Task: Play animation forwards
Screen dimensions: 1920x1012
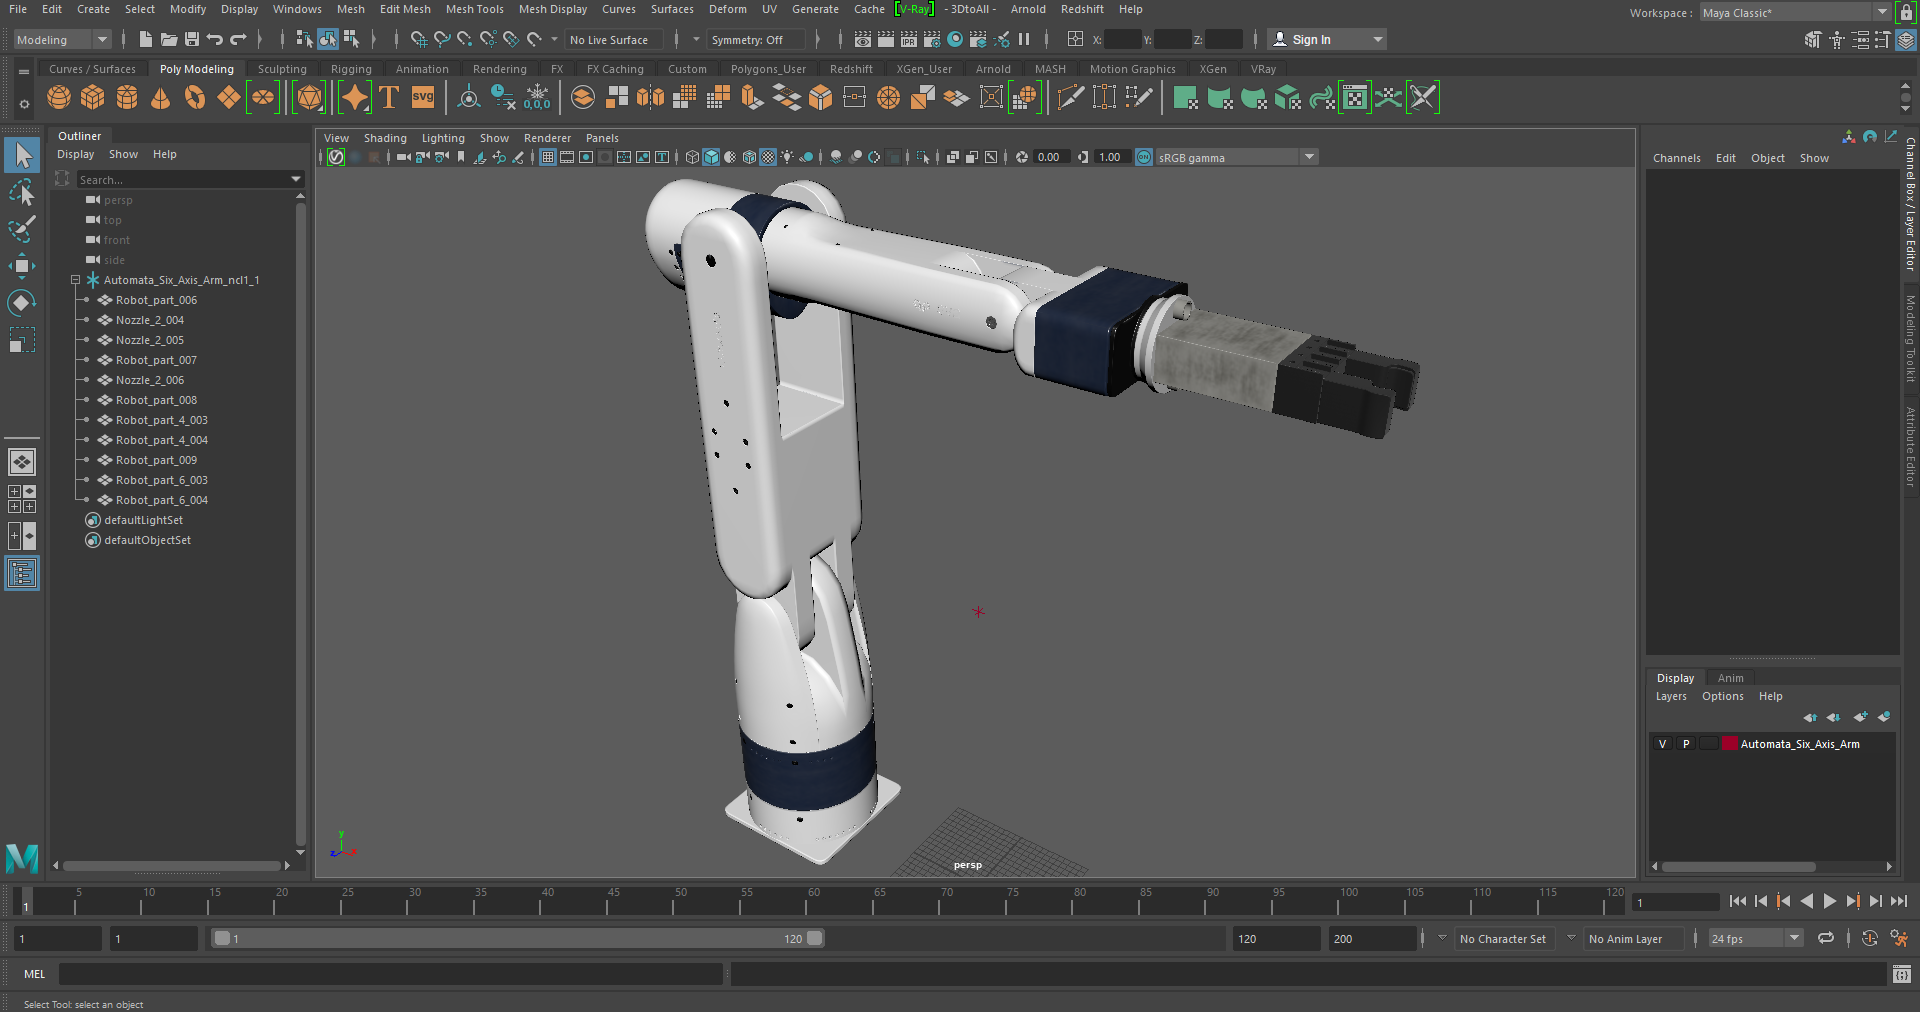Action: (1830, 901)
